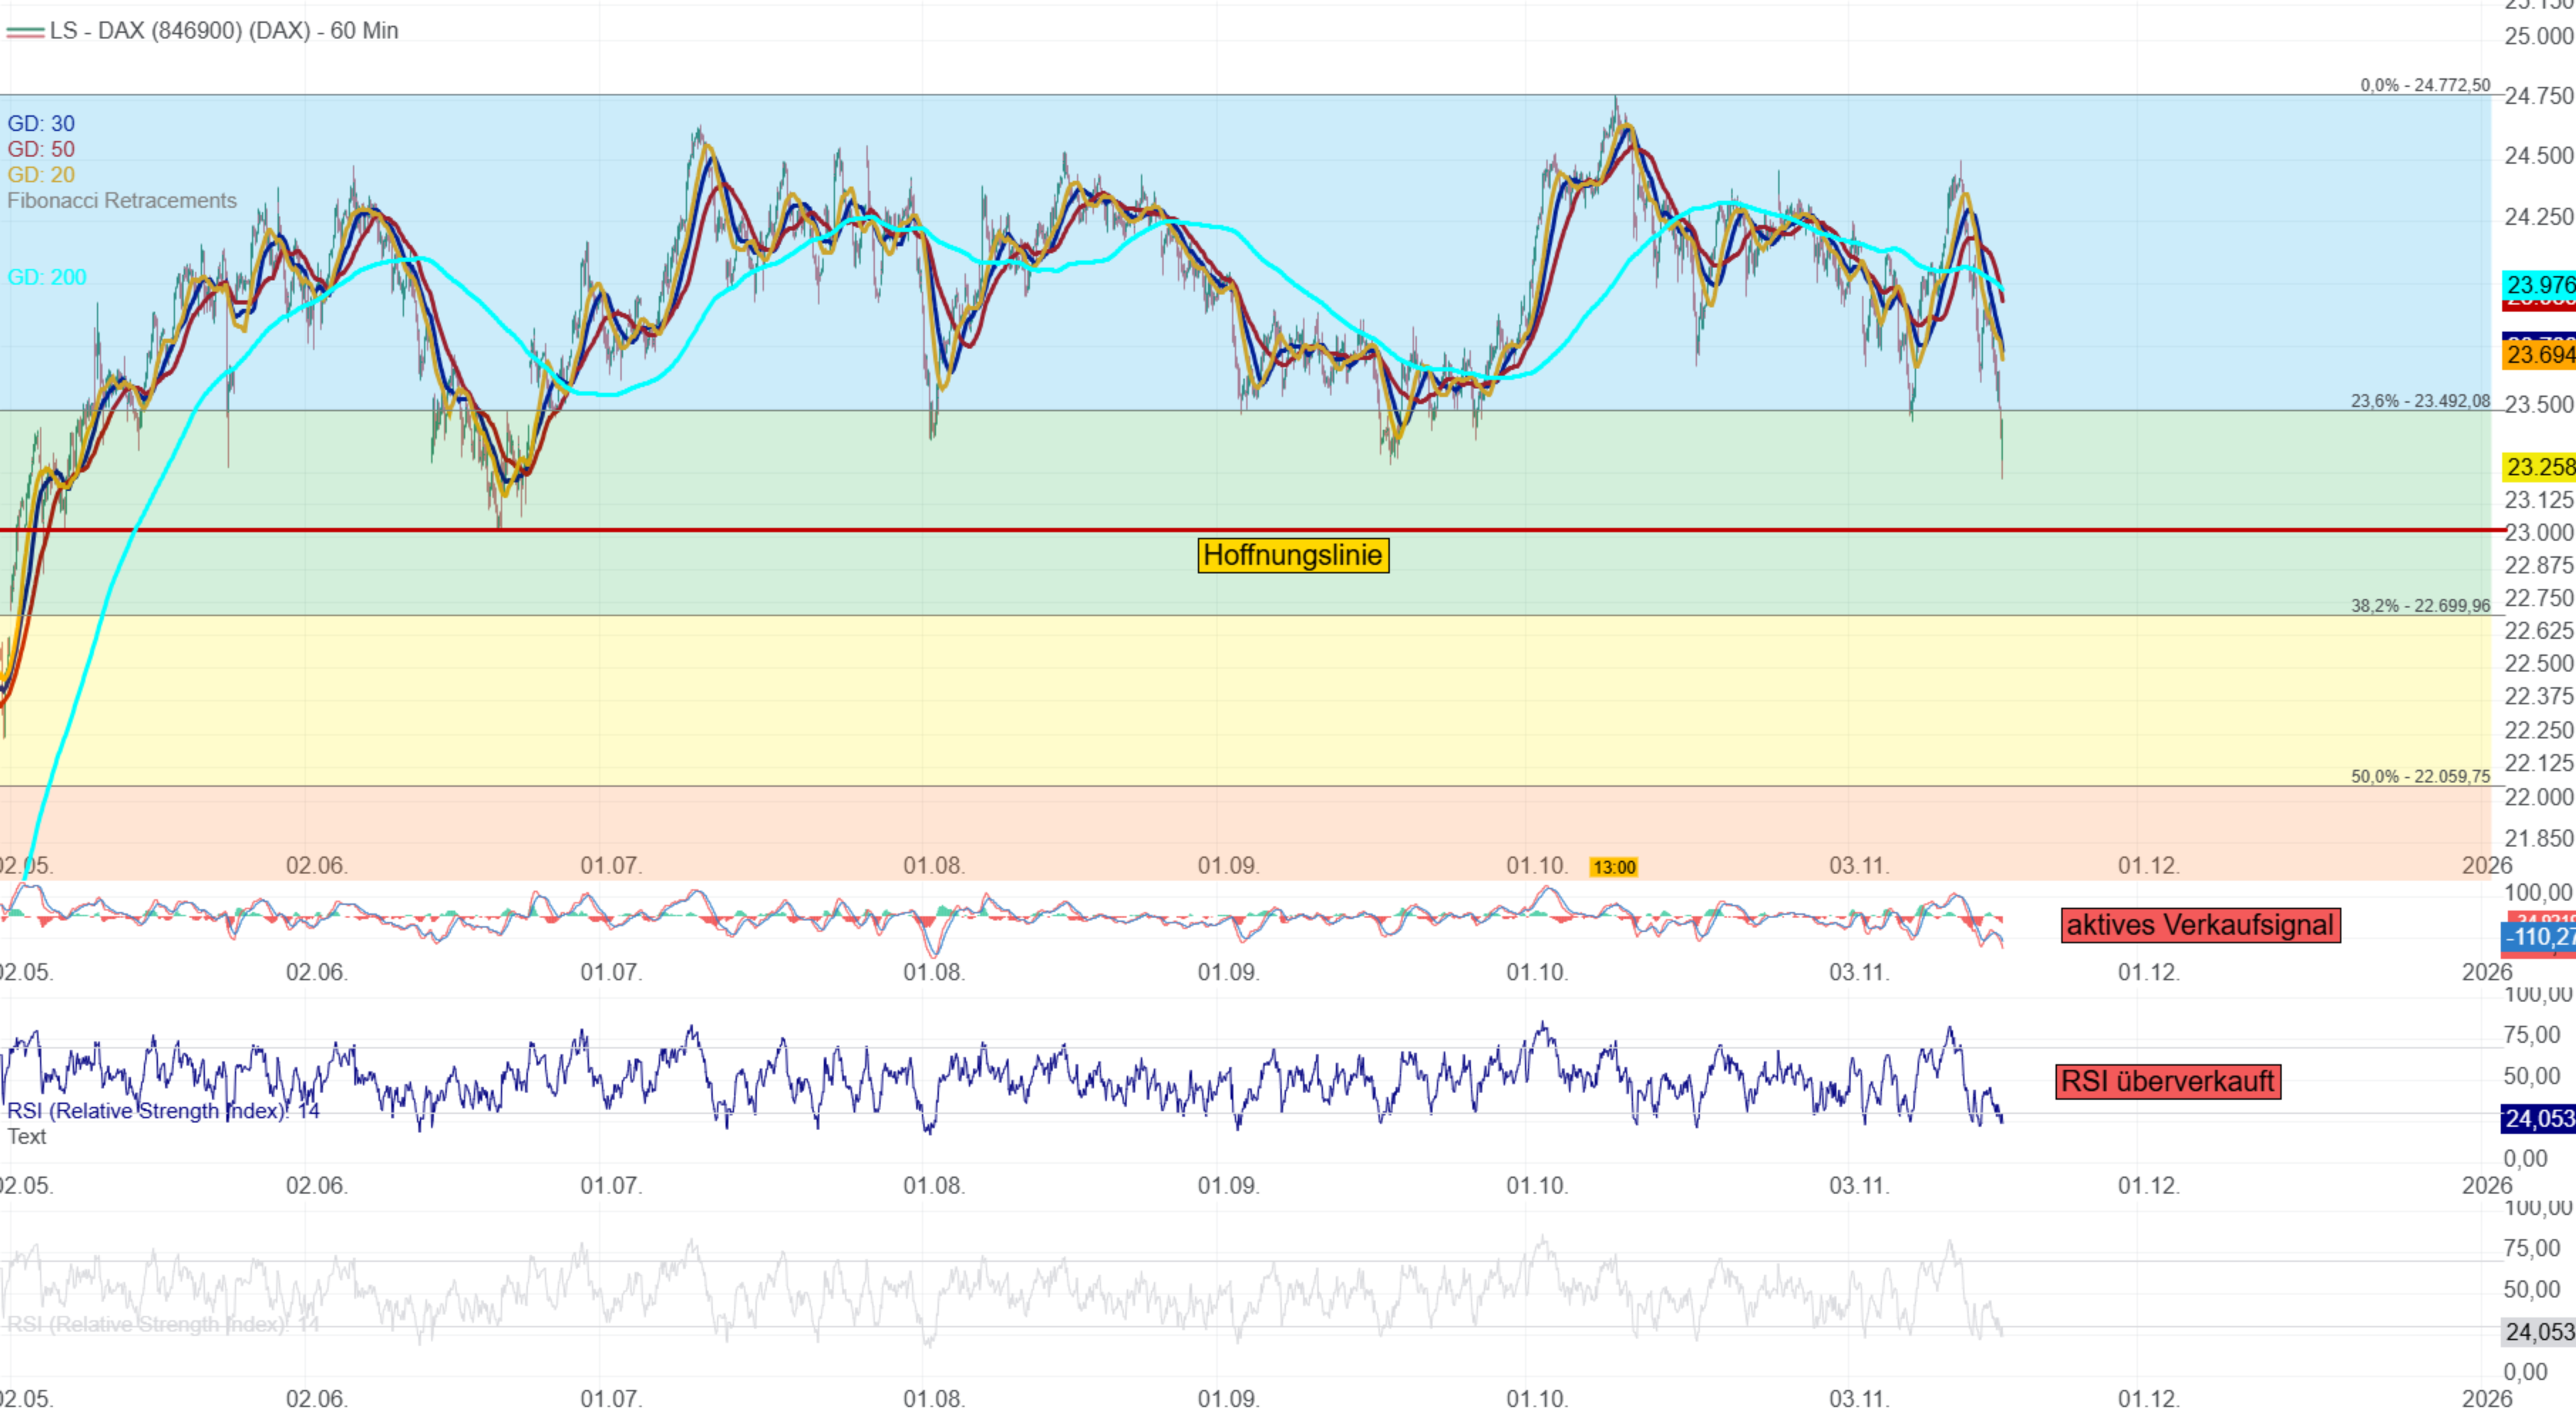2576x1414 pixels.
Task: Select the Fibonacci Retracements legend entry
Action: click(x=122, y=201)
